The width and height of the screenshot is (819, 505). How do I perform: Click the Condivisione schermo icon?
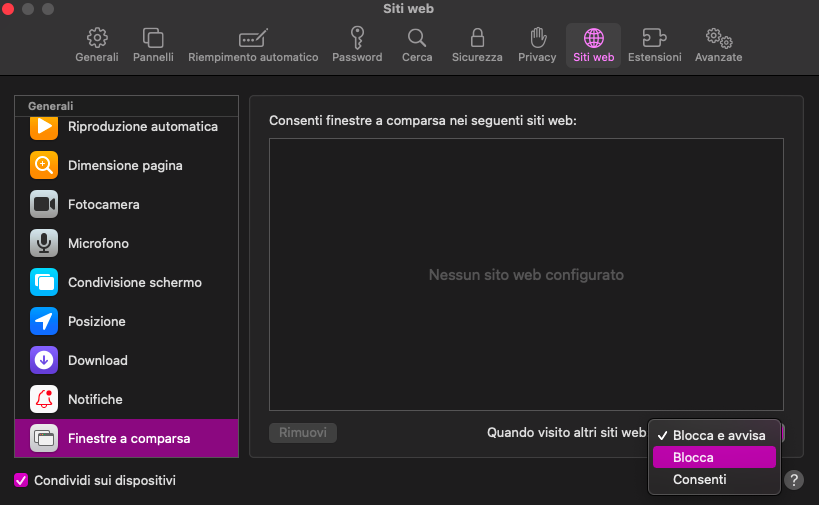click(x=44, y=282)
